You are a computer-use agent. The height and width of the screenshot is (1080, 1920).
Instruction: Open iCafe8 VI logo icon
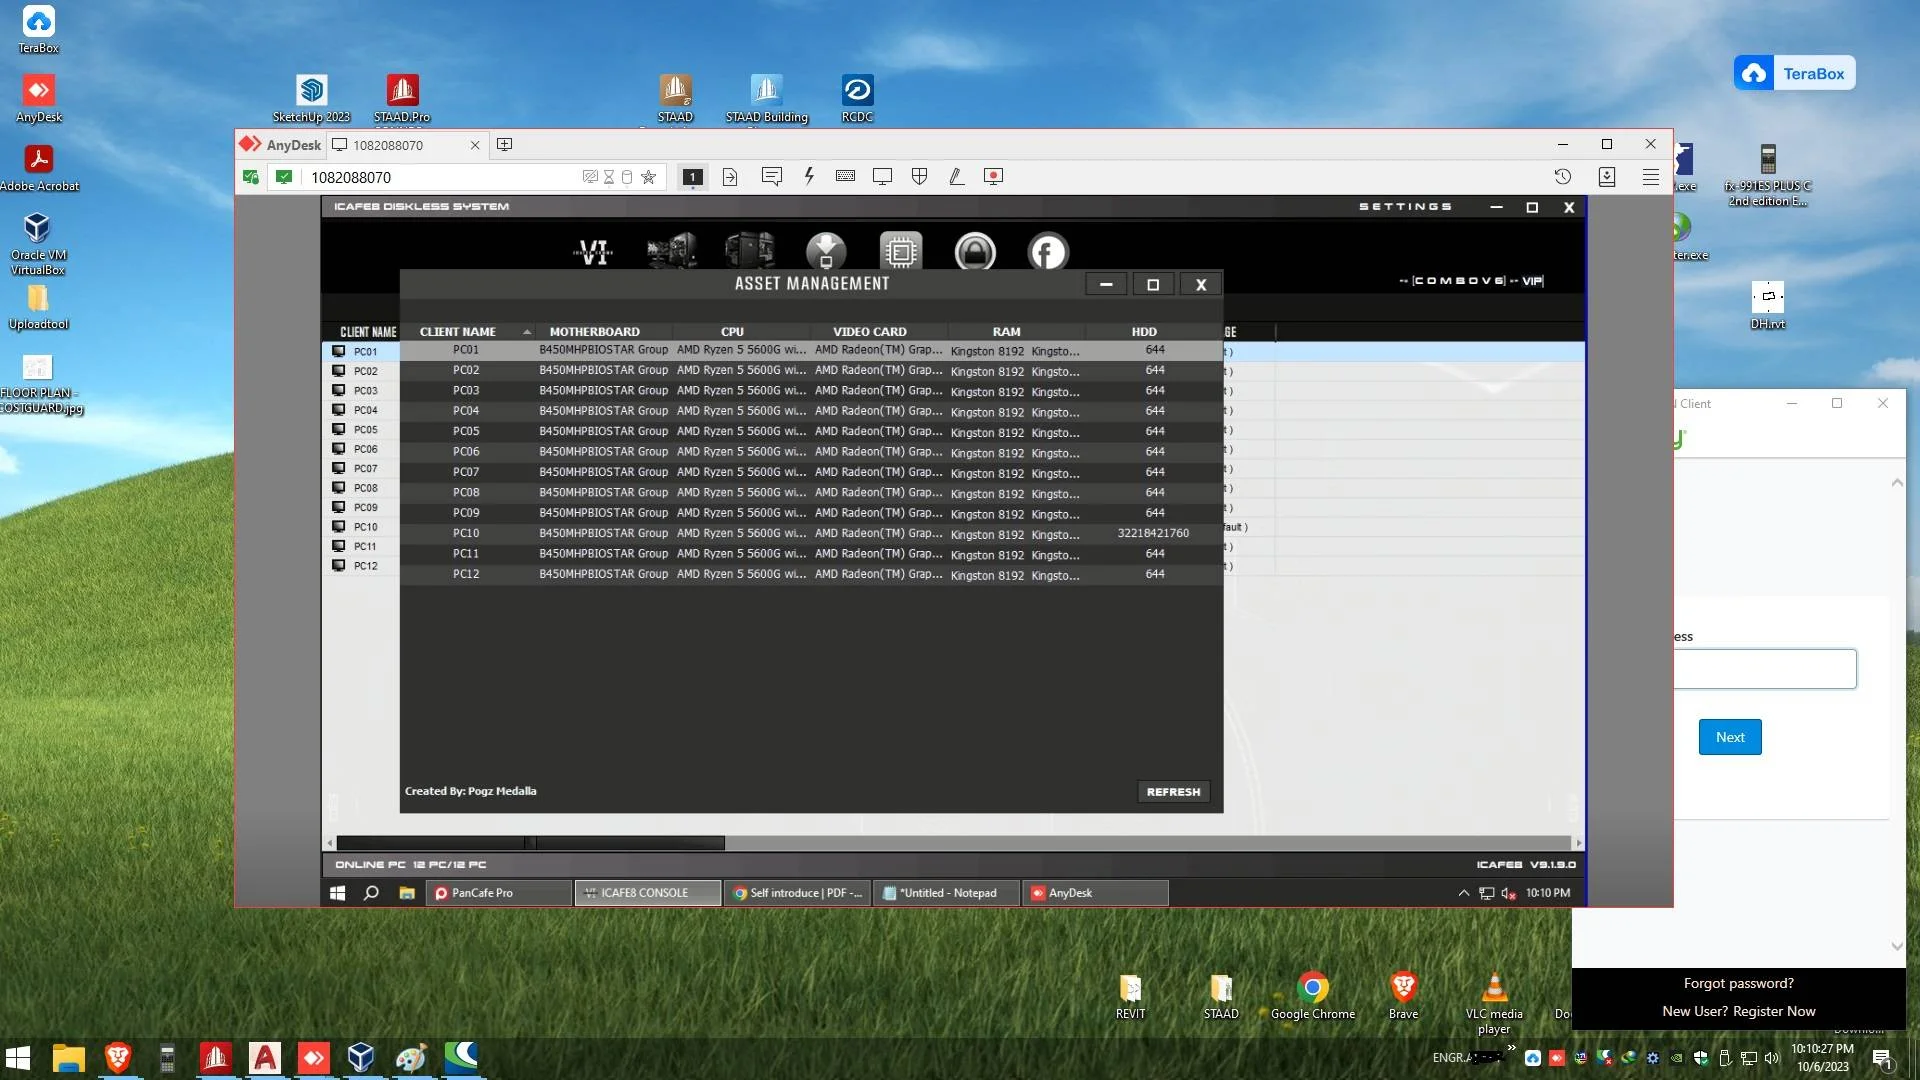(x=594, y=252)
